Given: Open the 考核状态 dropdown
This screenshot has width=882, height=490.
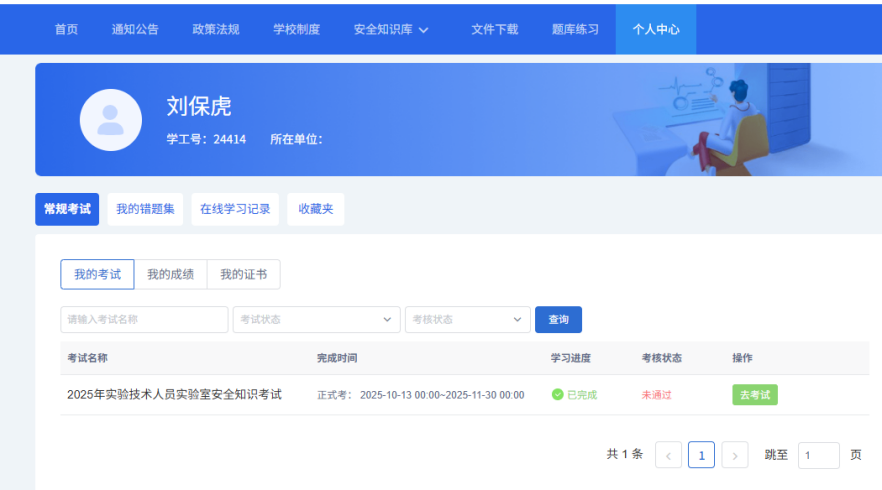Looking at the screenshot, I should coord(467,319).
